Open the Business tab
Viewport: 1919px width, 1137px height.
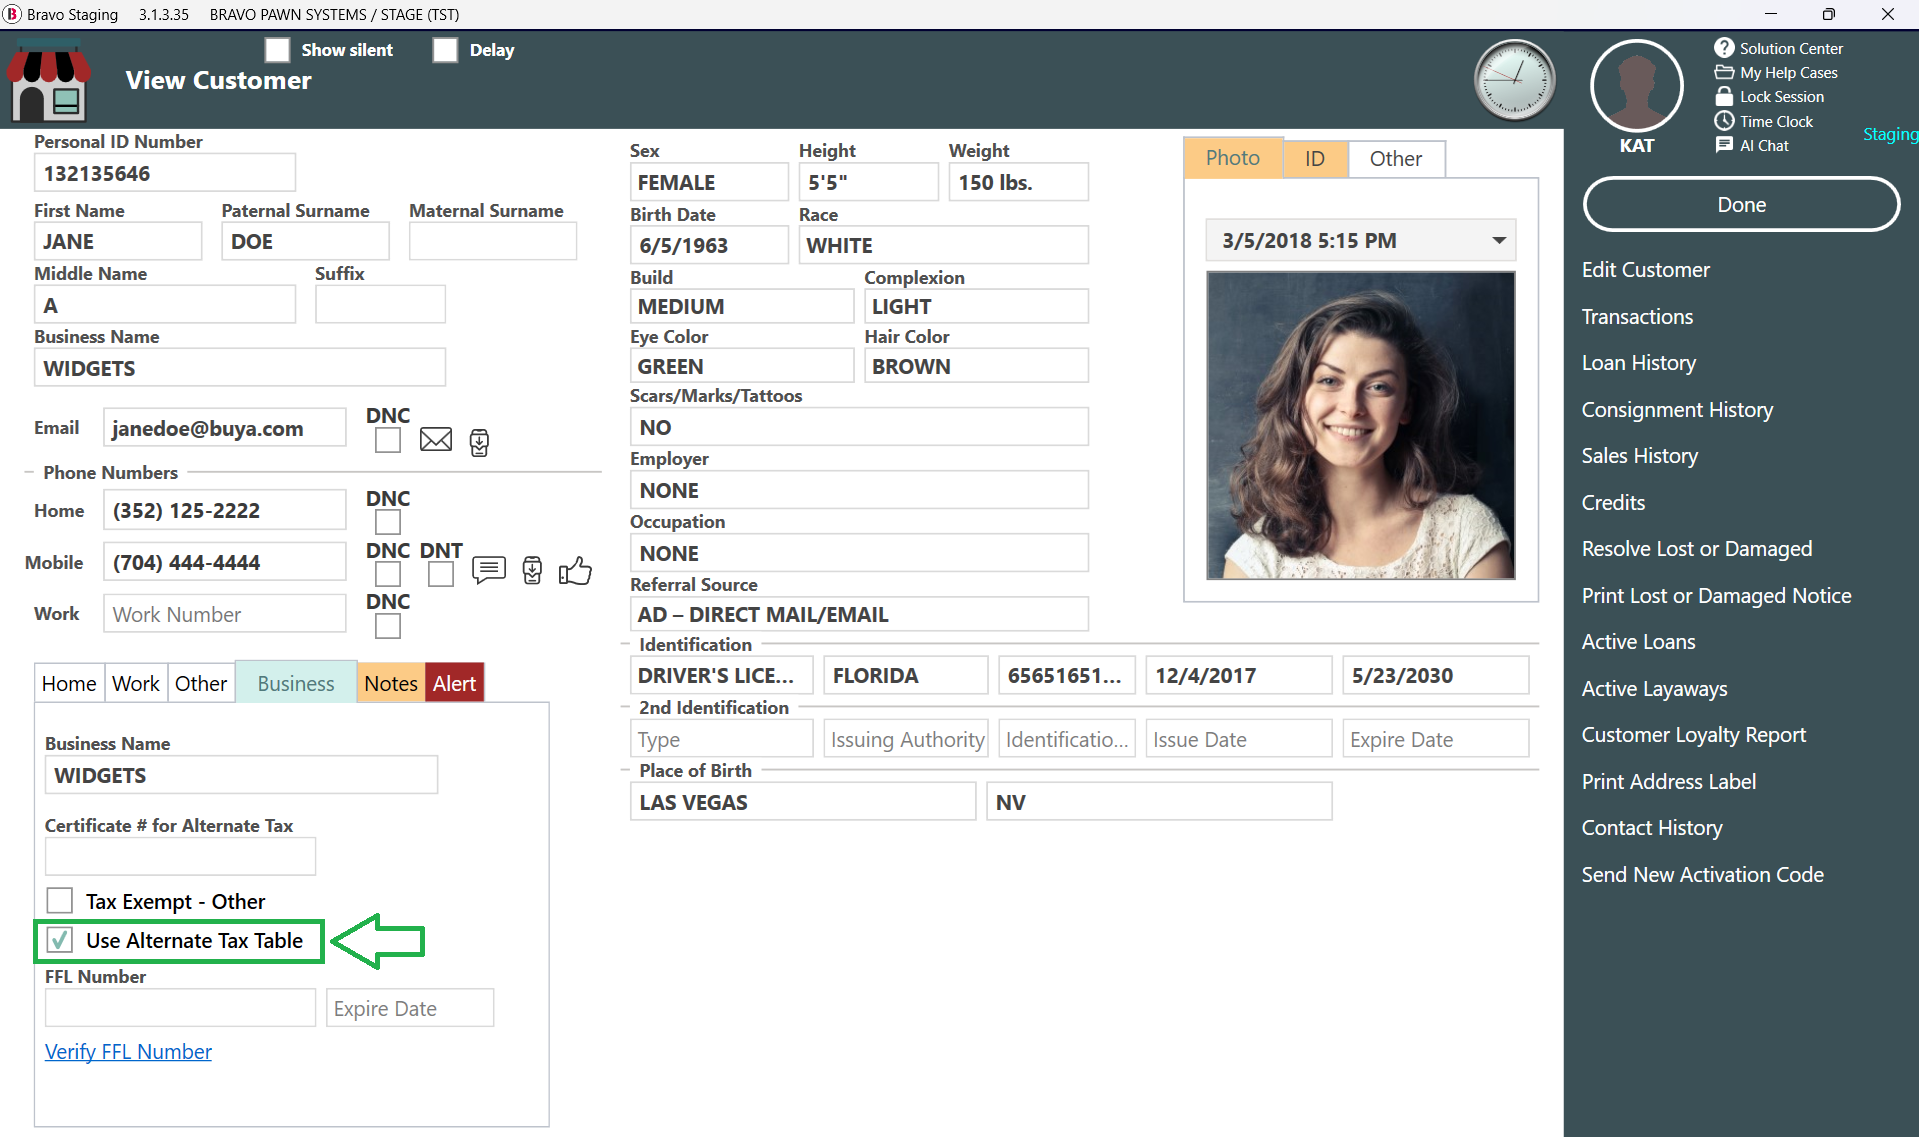pyautogui.click(x=296, y=683)
